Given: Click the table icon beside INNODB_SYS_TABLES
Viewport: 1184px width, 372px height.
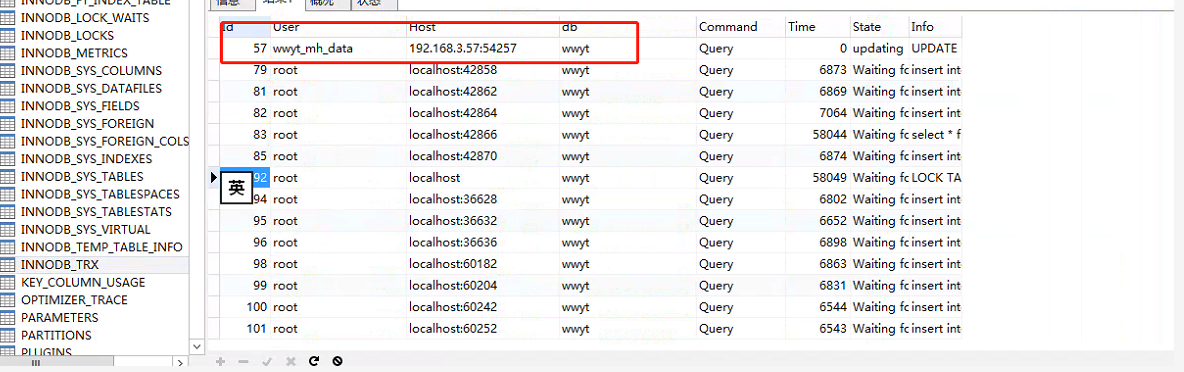Looking at the screenshot, I should point(8,177).
